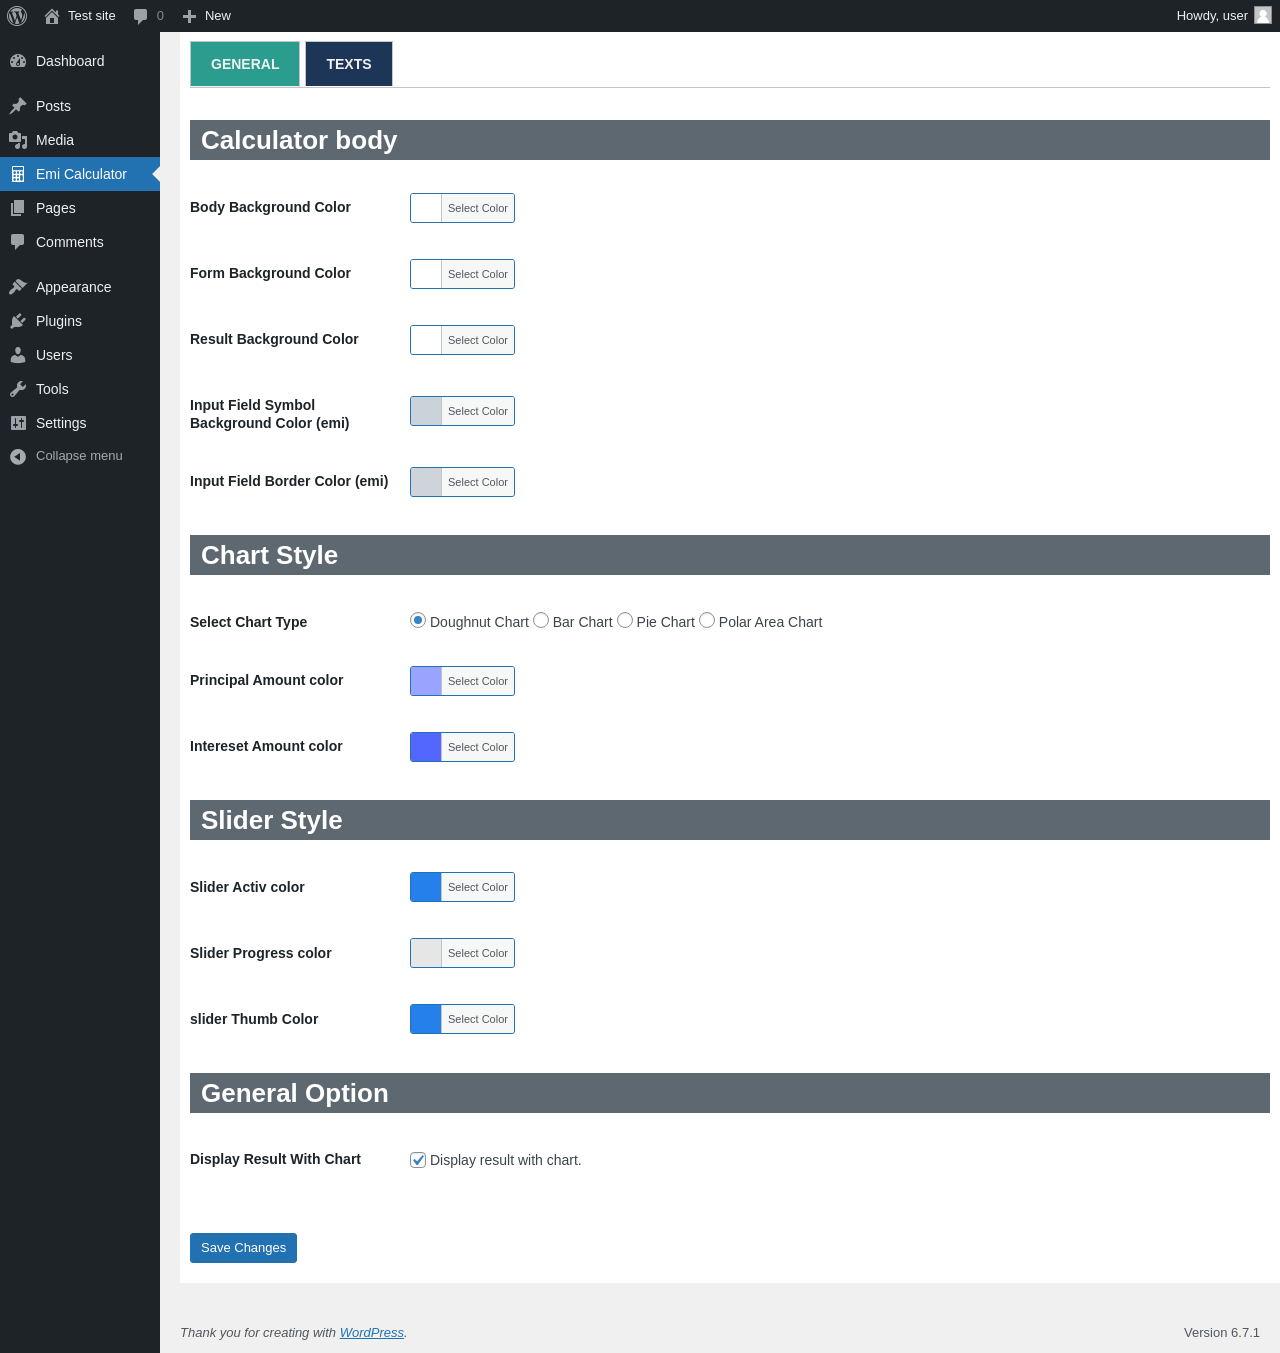Click the Pages icon in sidebar
This screenshot has height=1353, width=1280.
(x=18, y=208)
